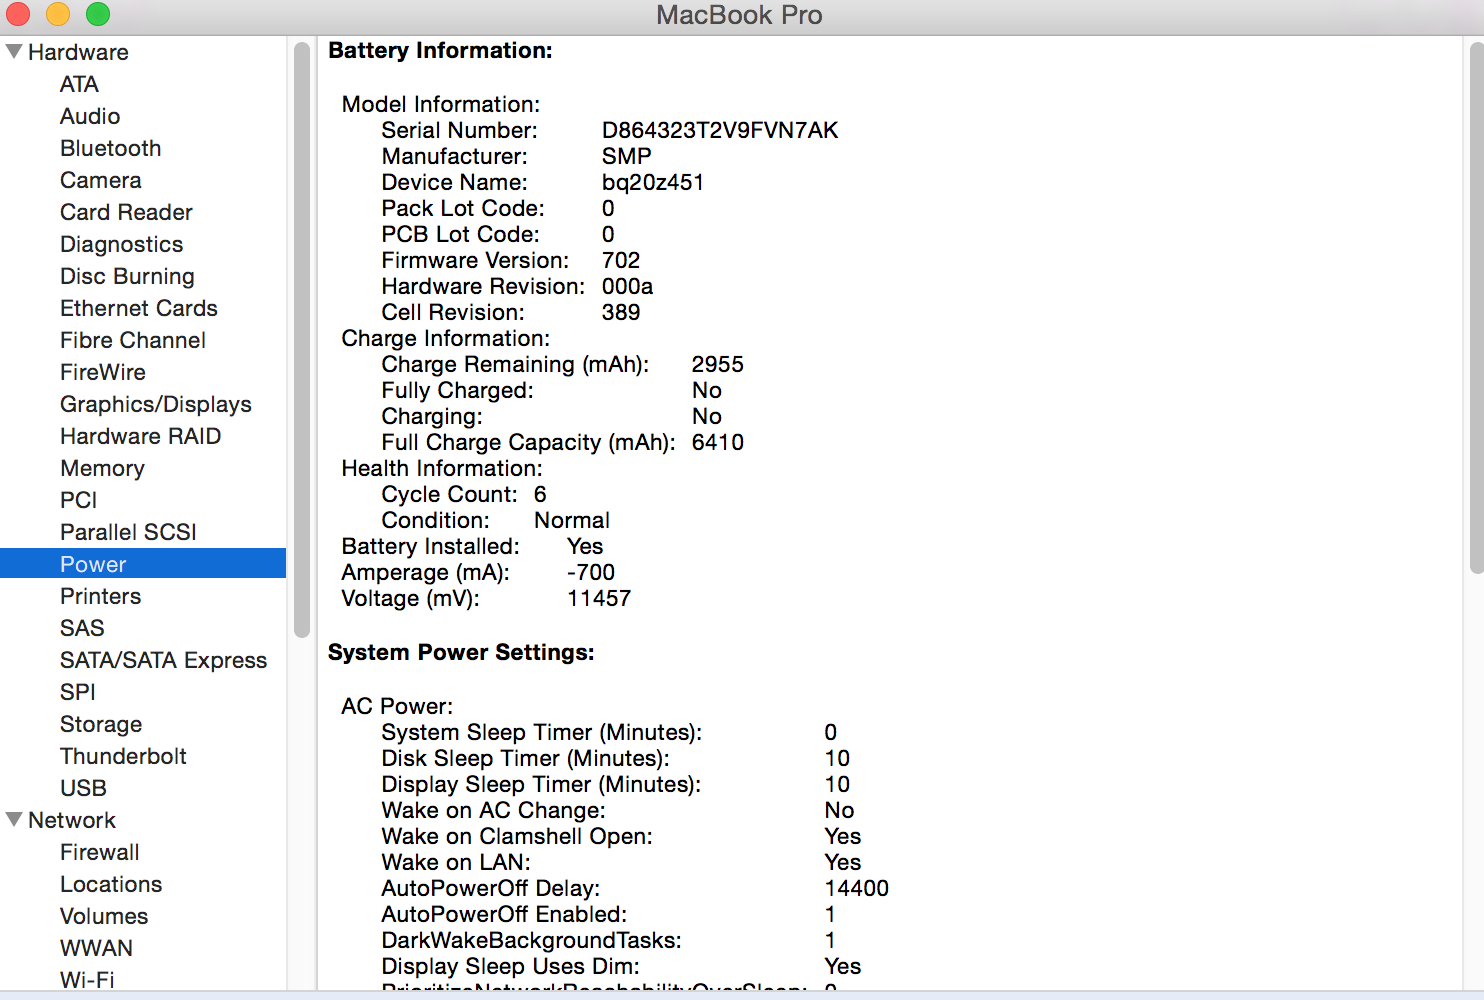Viewport: 1484px width, 1000px height.
Task: Click the Hardware Revision value 000a
Action: [627, 286]
